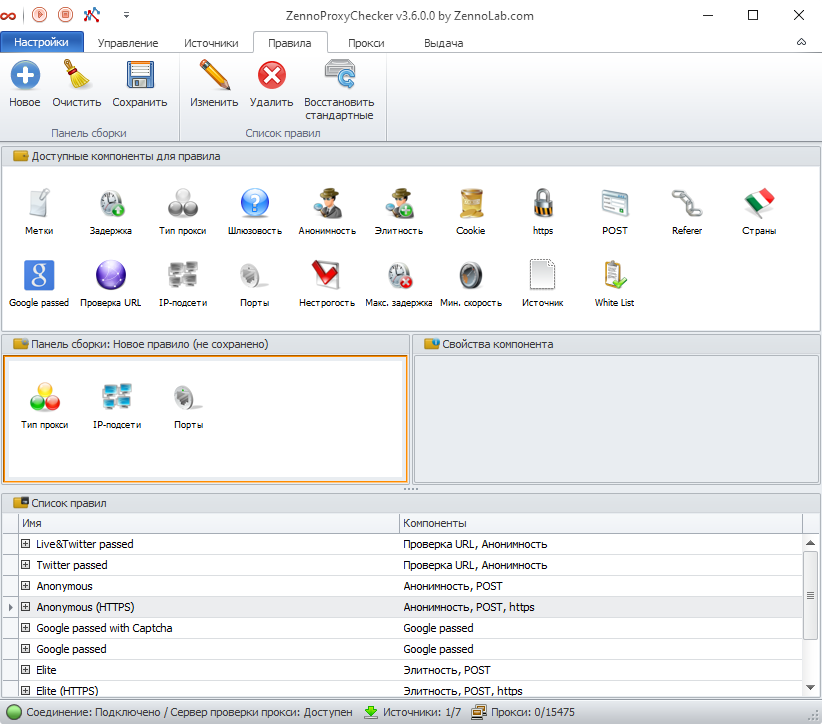The height and width of the screenshot is (724, 822).
Task: Select the Мин. скорость component icon
Action: pyautogui.click(x=470, y=276)
